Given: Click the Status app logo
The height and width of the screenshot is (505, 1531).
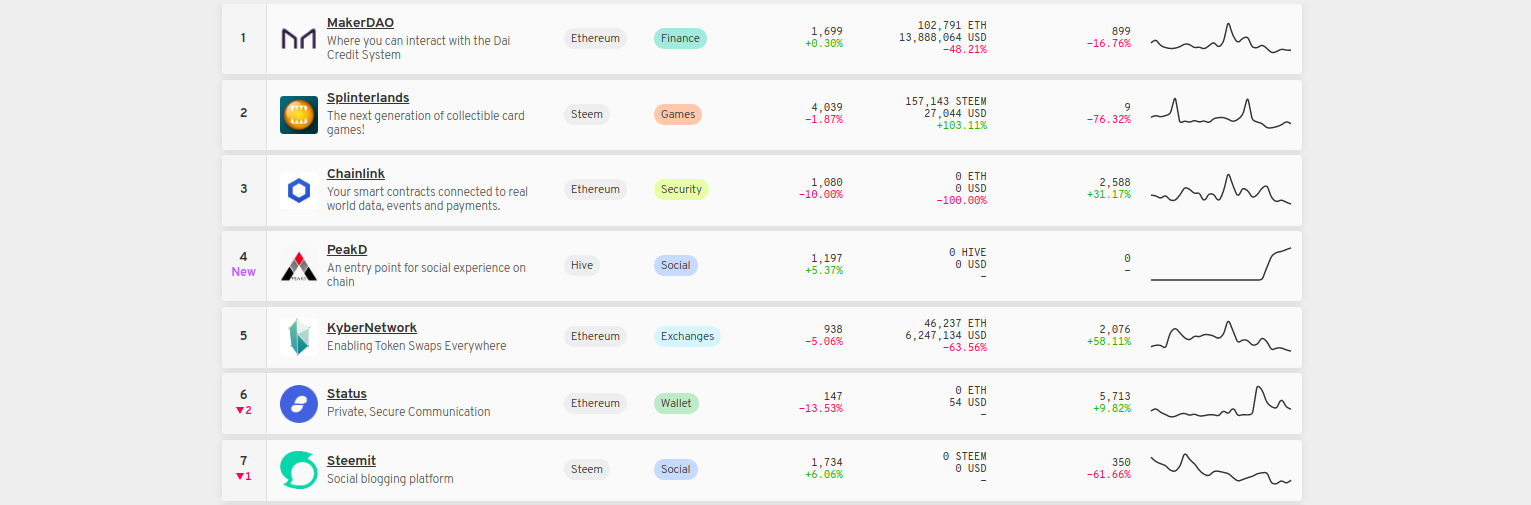Looking at the screenshot, I should coord(298,404).
